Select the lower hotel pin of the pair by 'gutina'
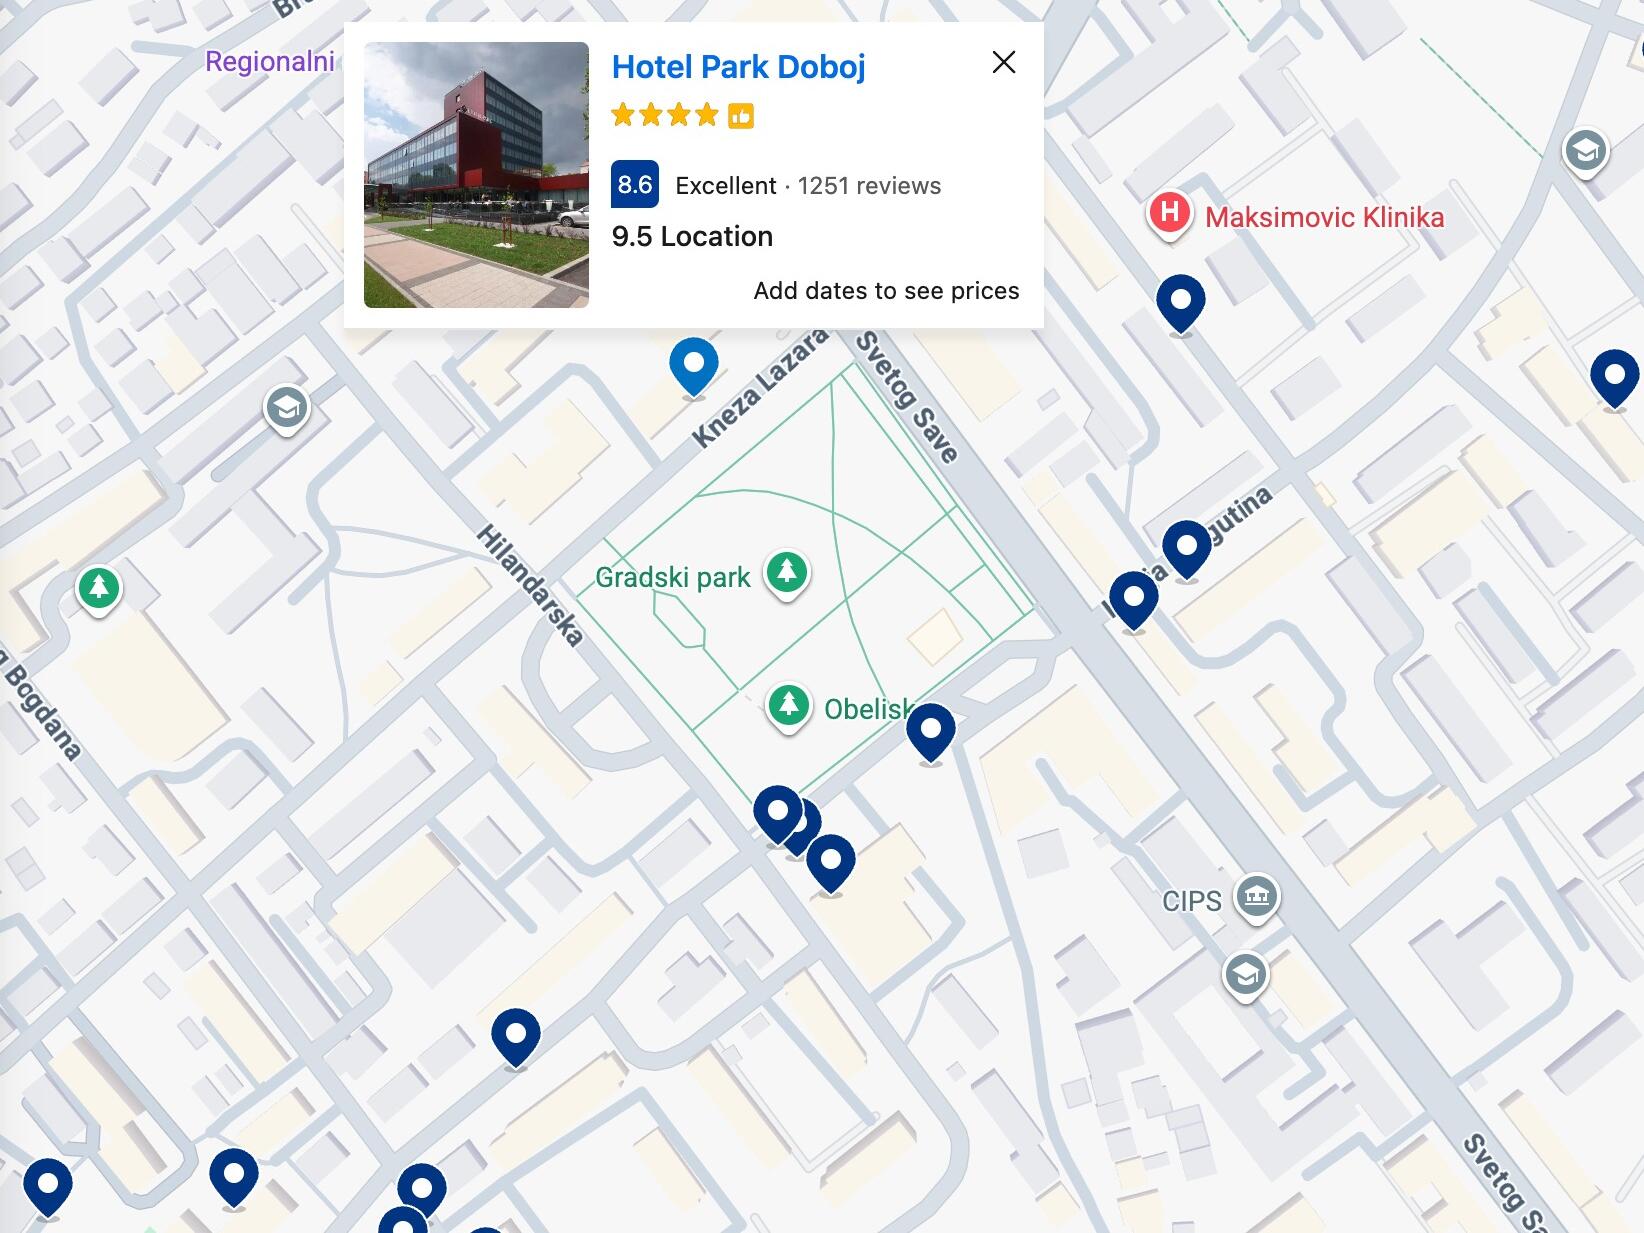Screen dimensions: 1644x1233 1134,599
